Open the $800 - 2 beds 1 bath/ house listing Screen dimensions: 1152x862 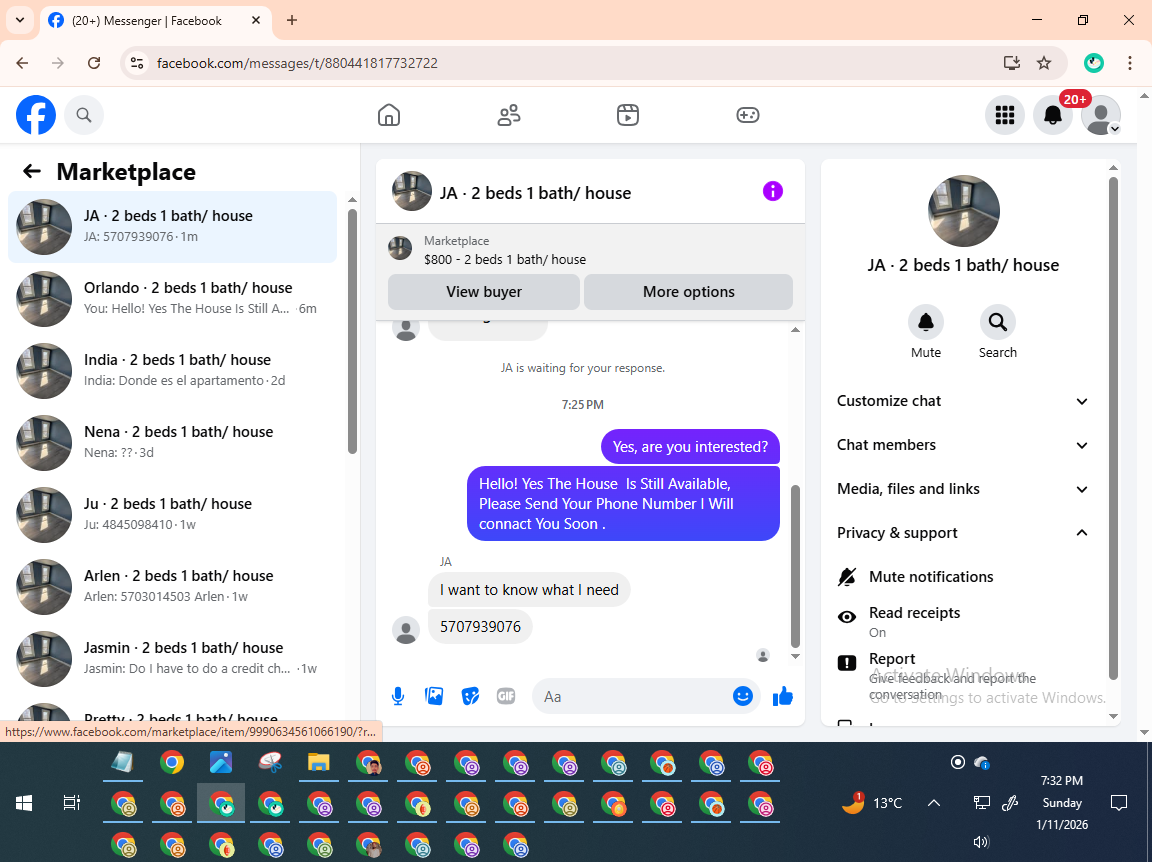coord(505,259)
